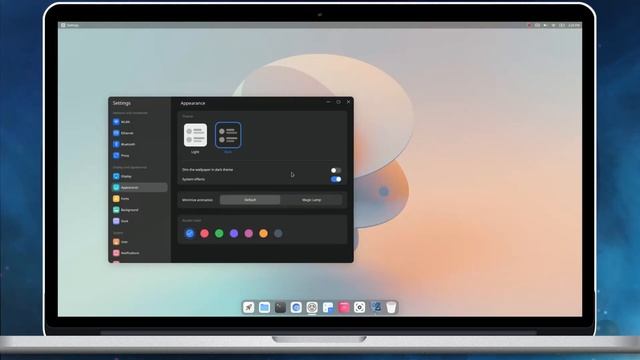This screenshot has width=640, height=360.
Task: Click the Settings title in the top bar
Action: coord(73,25)
